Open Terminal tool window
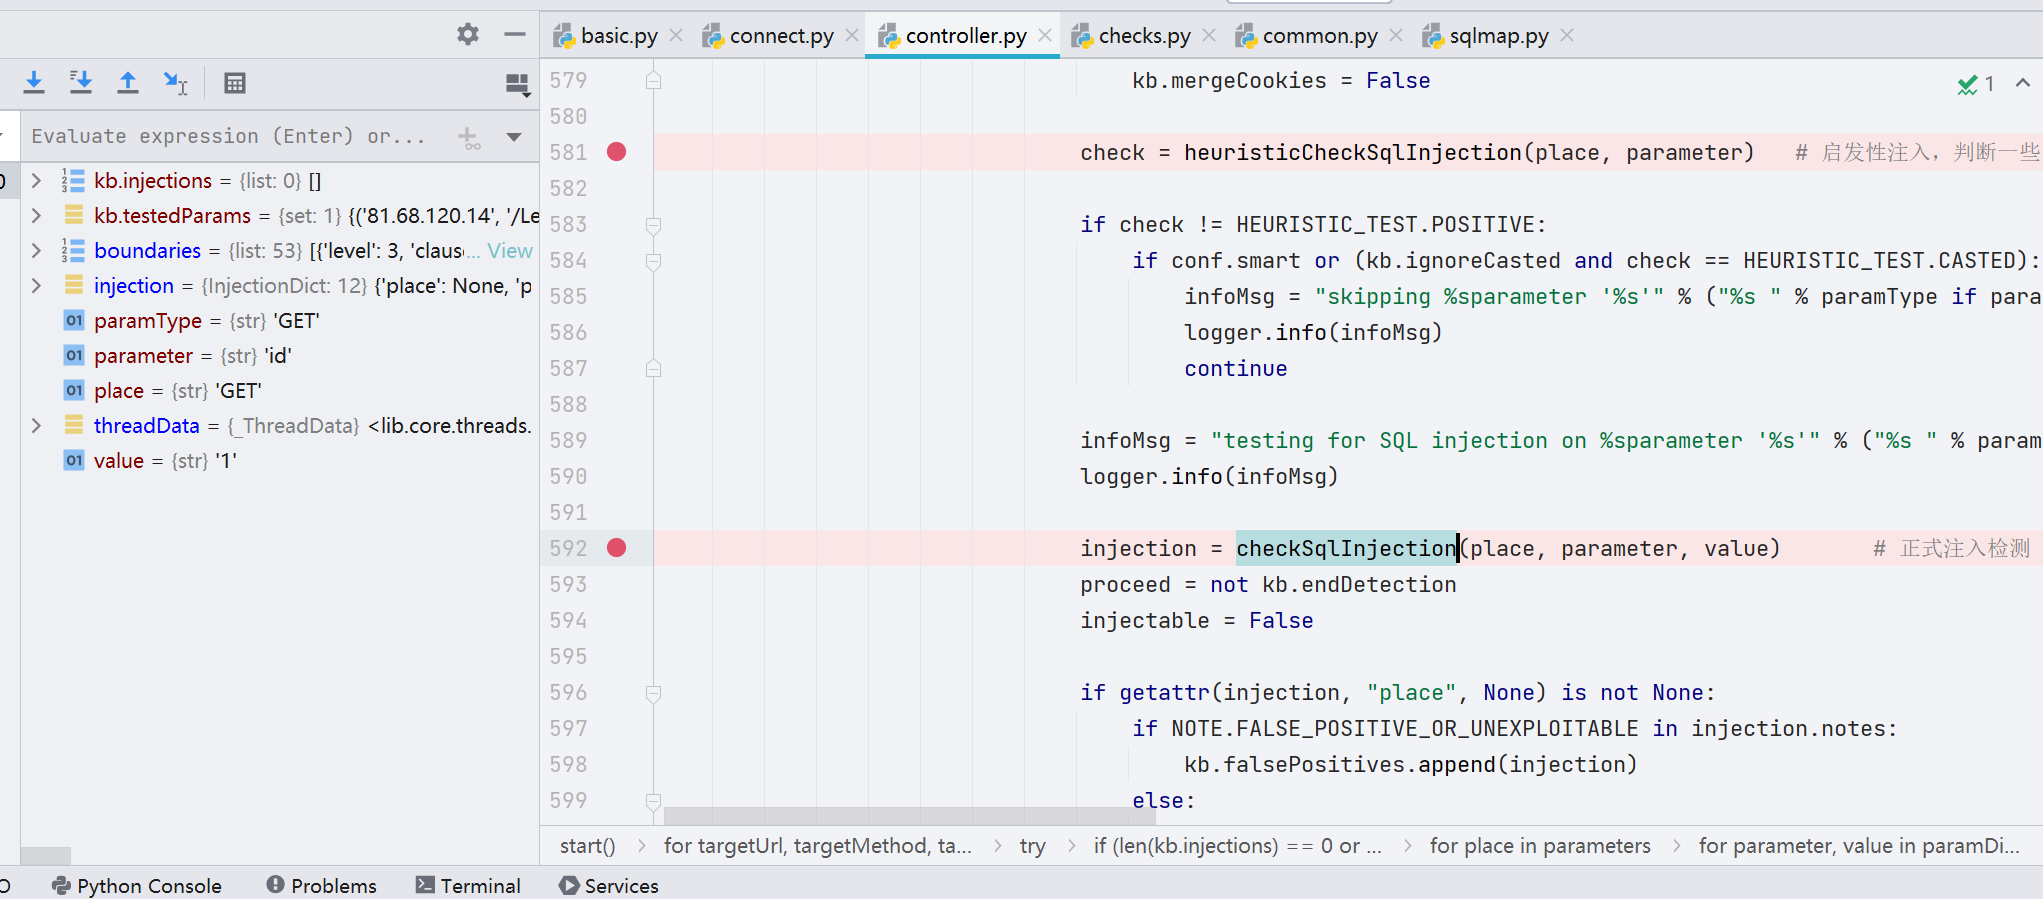The image size is (2043, 899). coord(468,886)
